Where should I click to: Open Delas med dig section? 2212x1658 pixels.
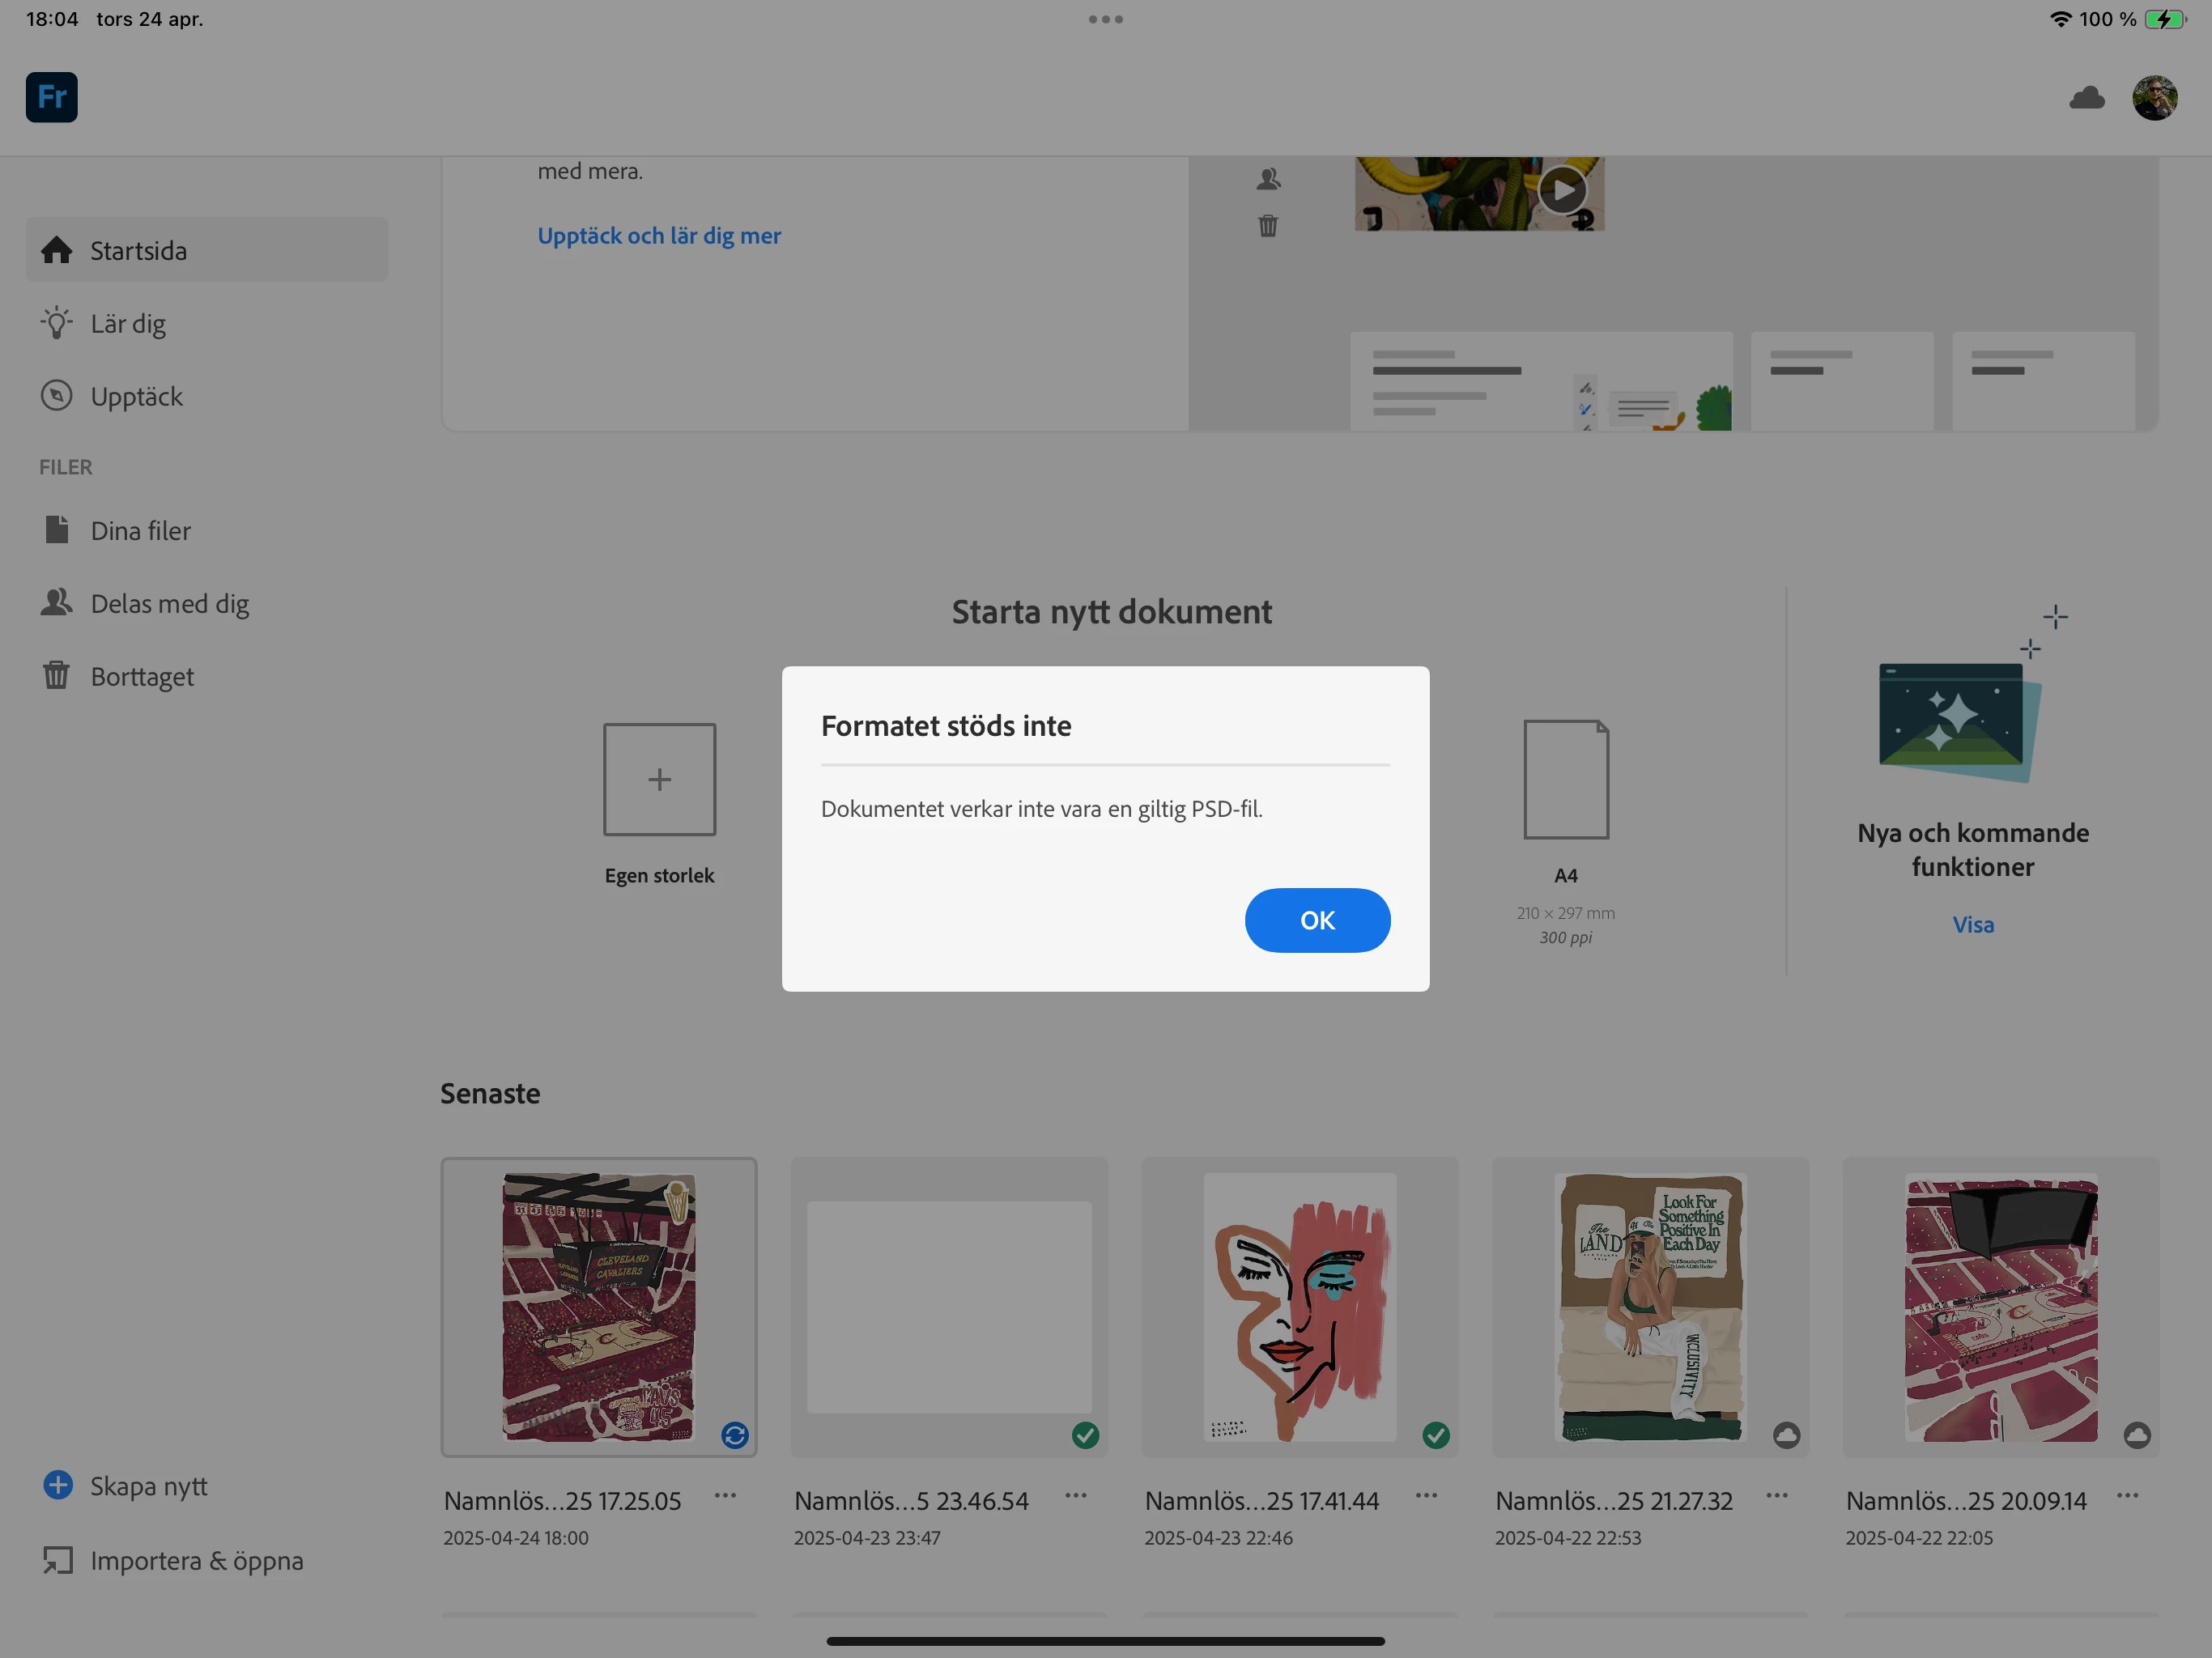point(169,603)
